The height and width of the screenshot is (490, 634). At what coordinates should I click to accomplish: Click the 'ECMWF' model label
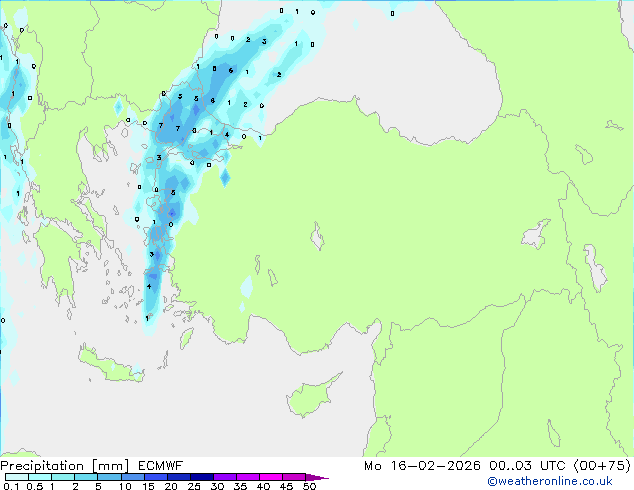point(161,466)
